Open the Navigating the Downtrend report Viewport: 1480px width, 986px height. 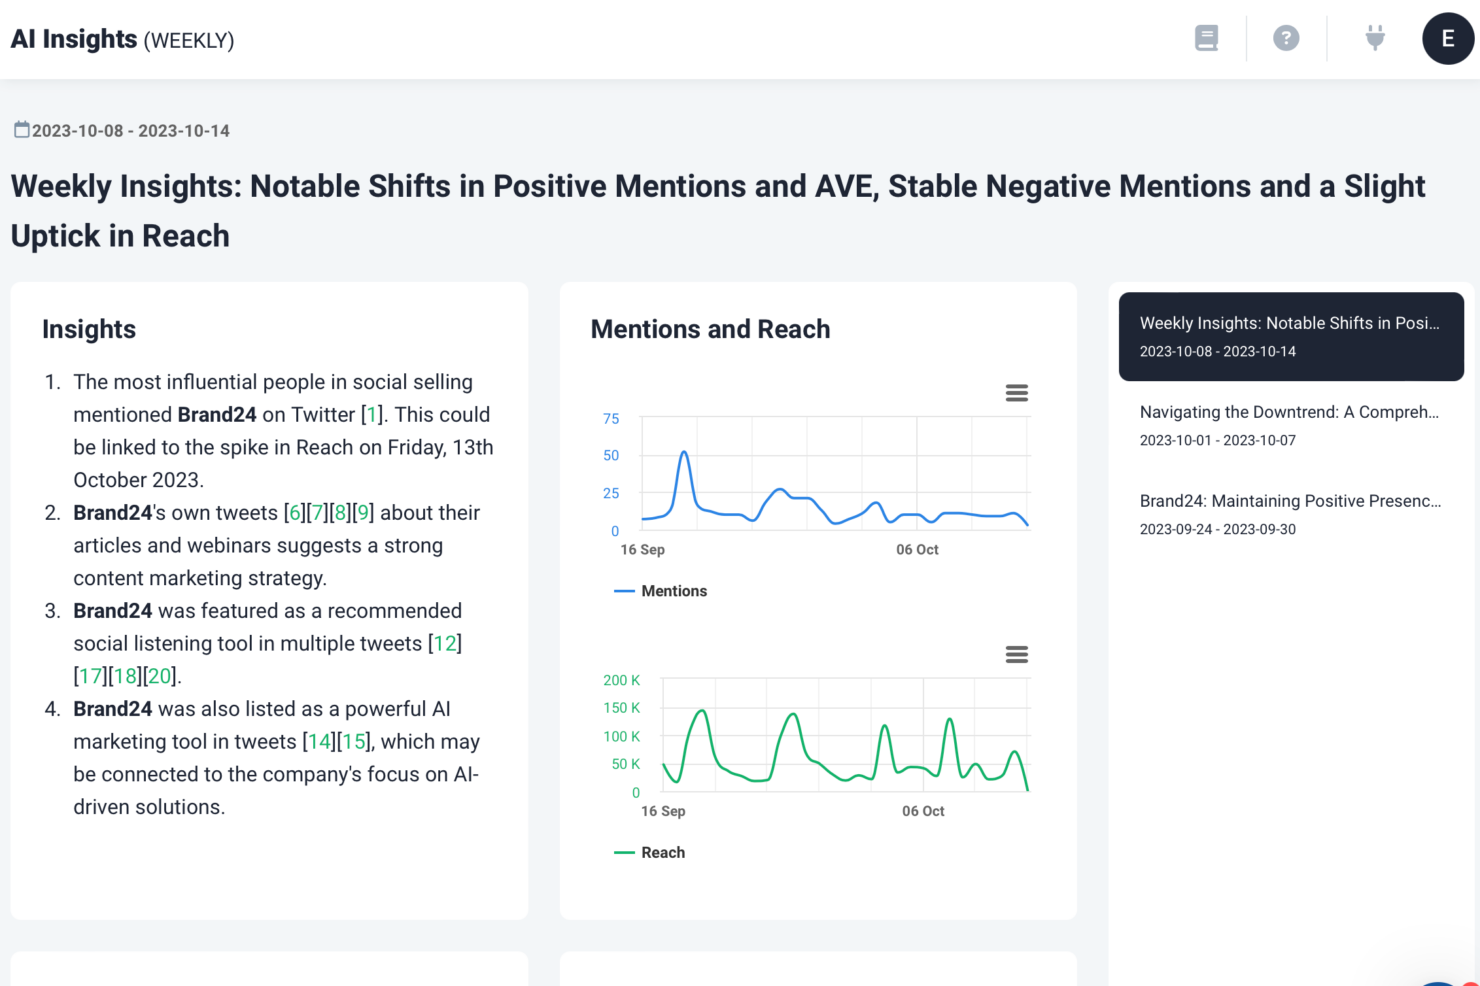(x=1291, y=425)
